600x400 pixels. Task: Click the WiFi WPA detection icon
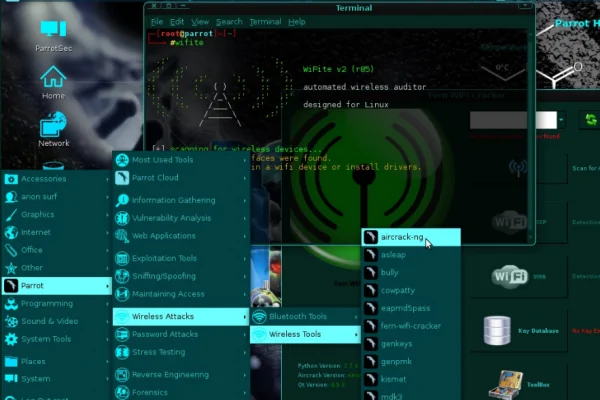(x=509, y=275)
